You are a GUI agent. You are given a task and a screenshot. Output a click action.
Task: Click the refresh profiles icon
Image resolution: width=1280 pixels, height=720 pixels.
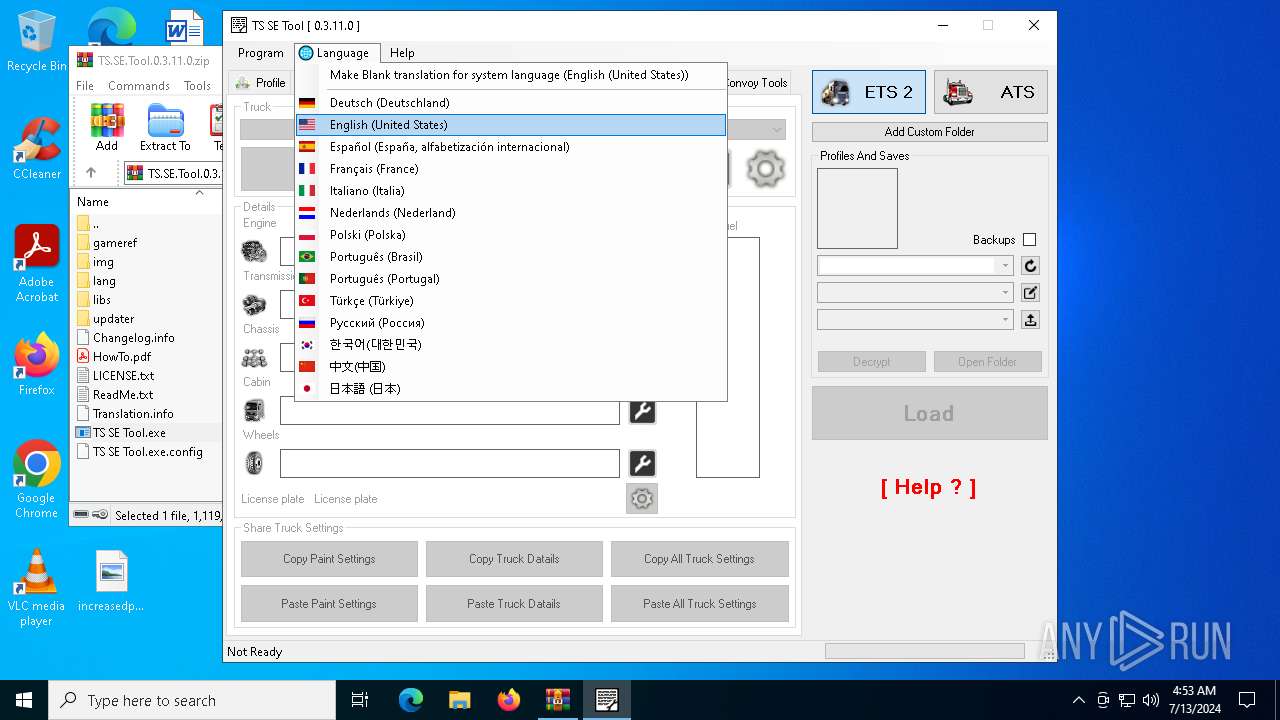click(x=1030, y=266)
